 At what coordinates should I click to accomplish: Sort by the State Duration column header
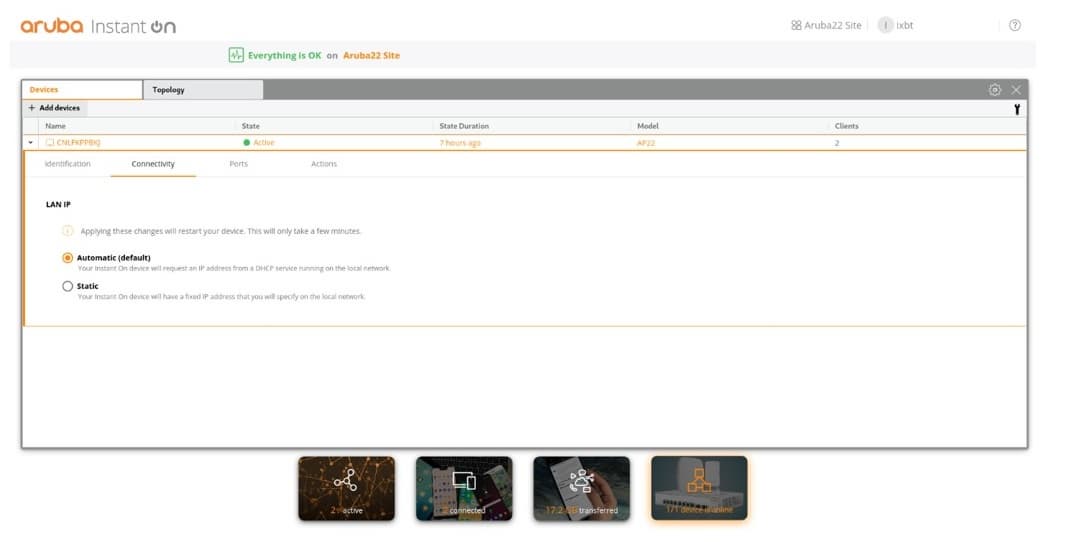coord(464,126)
